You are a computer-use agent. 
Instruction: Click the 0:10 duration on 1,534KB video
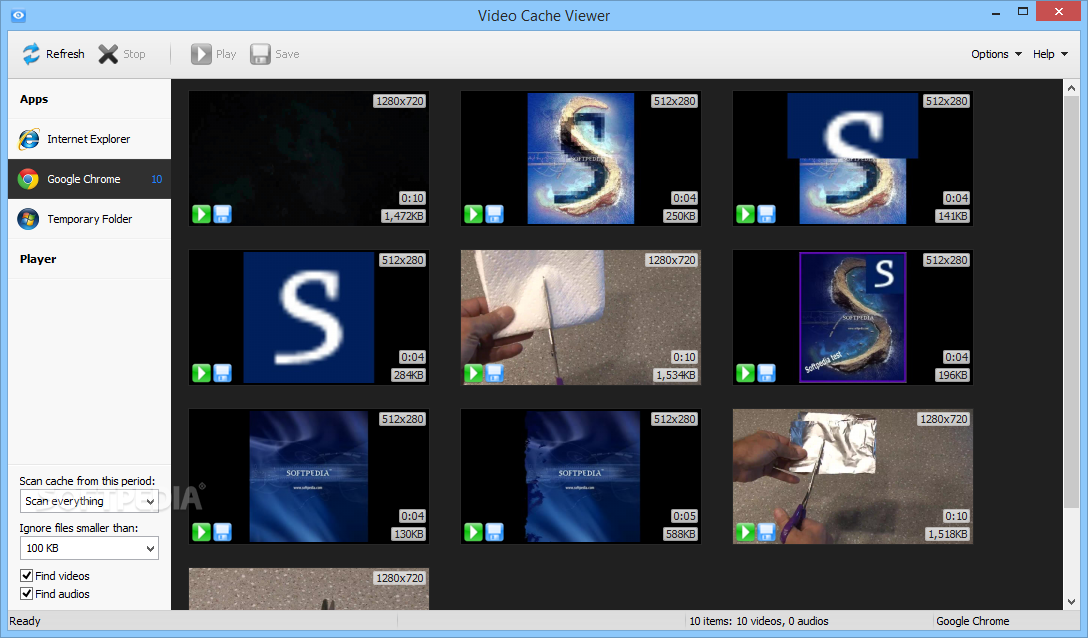[x=684, y=357]
